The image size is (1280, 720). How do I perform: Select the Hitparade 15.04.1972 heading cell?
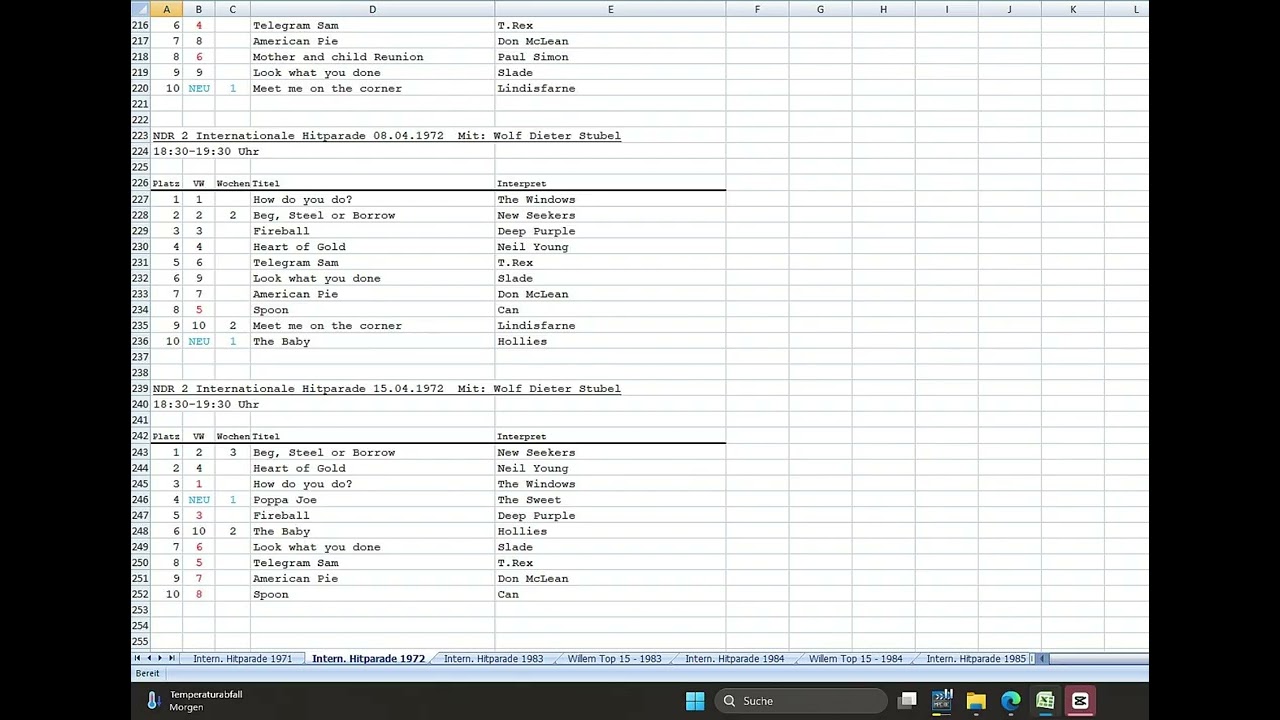[387, 389]
